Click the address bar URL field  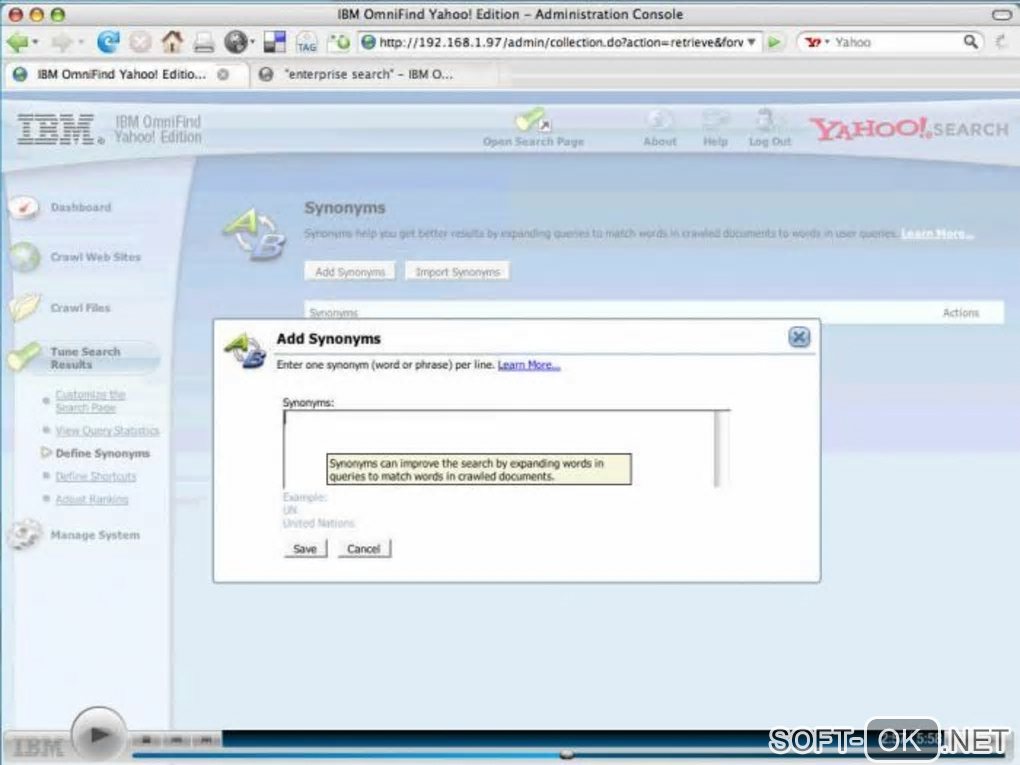[561, 42]
